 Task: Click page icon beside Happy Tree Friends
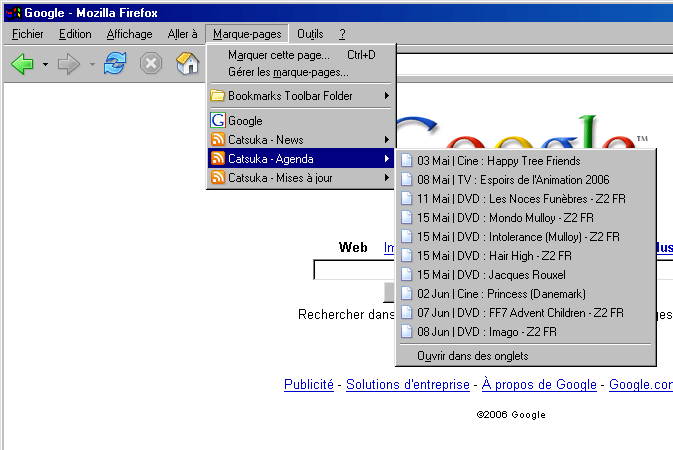tap(406, 160)
